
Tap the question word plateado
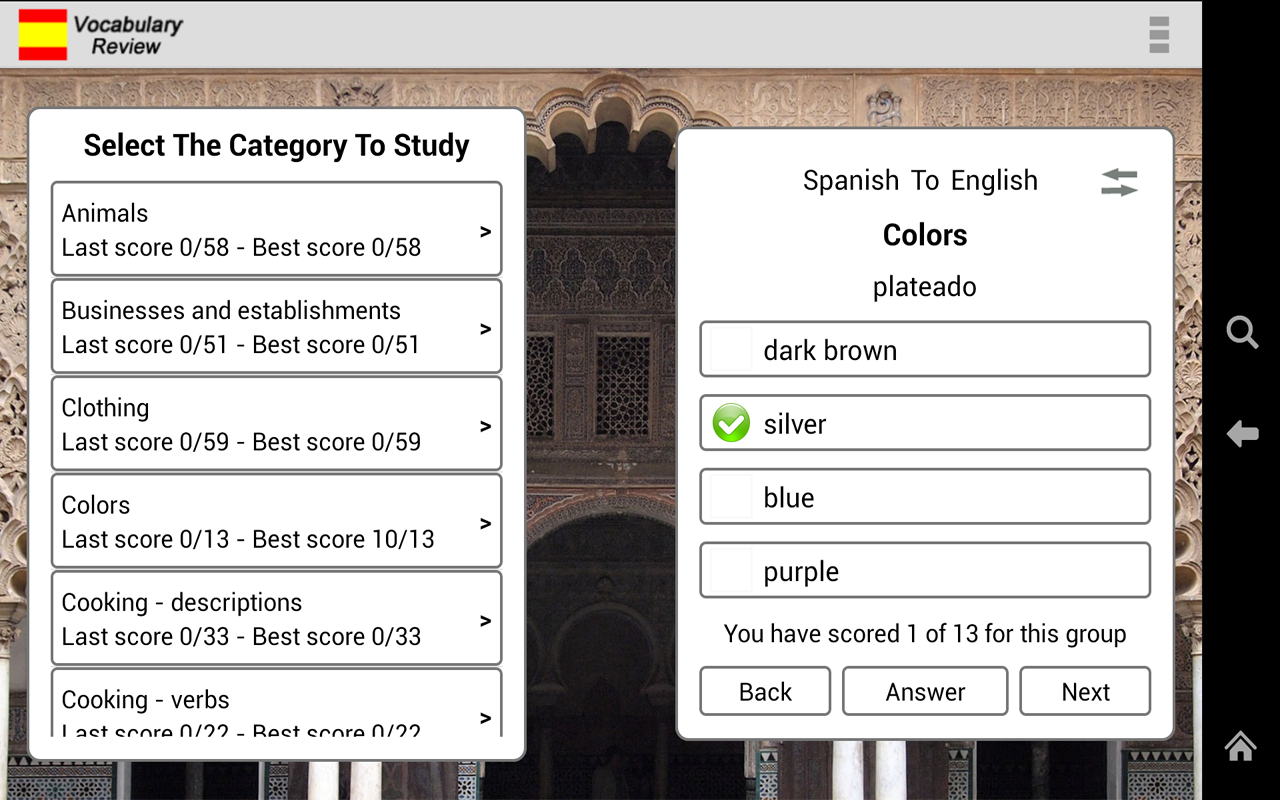point(924,286)
